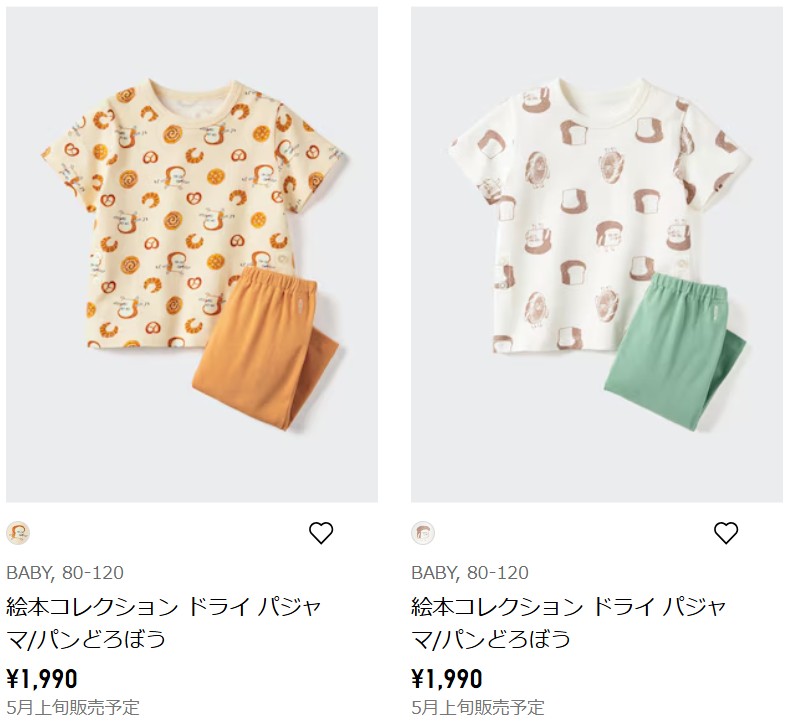Viewport: 790px width, 721px height.
Task: Click BABY, 80-120 label of right product
Action: point(470,573)
